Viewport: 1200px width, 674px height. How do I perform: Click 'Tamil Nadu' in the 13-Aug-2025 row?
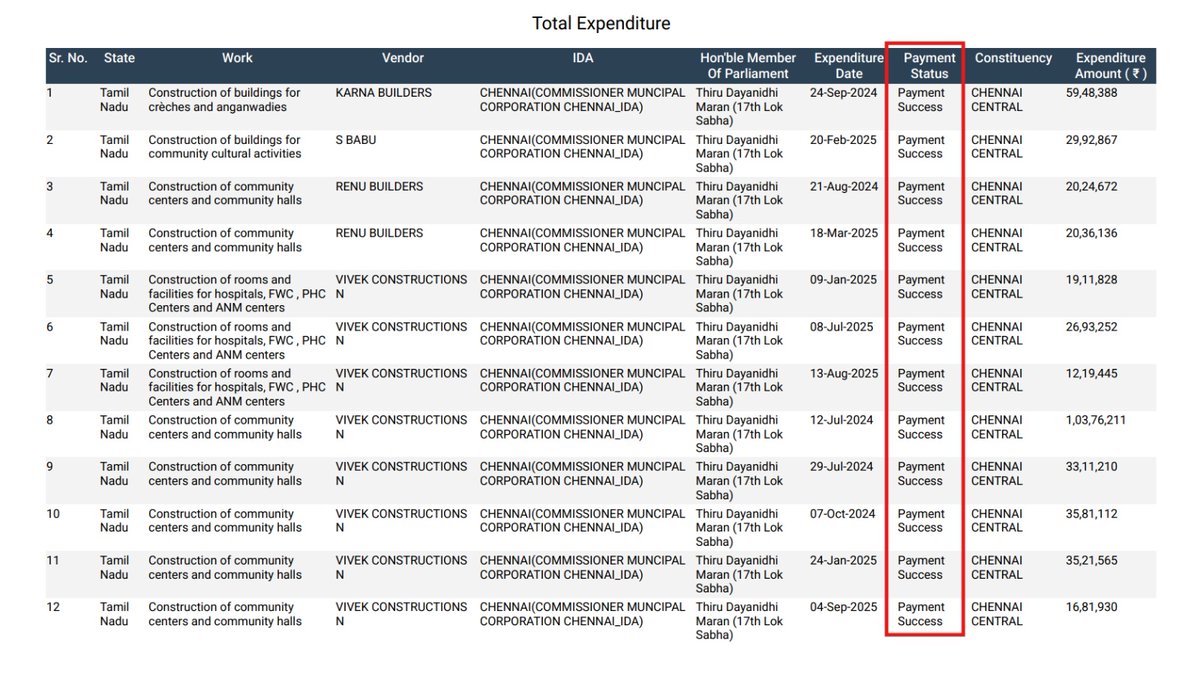coord(115,380)
